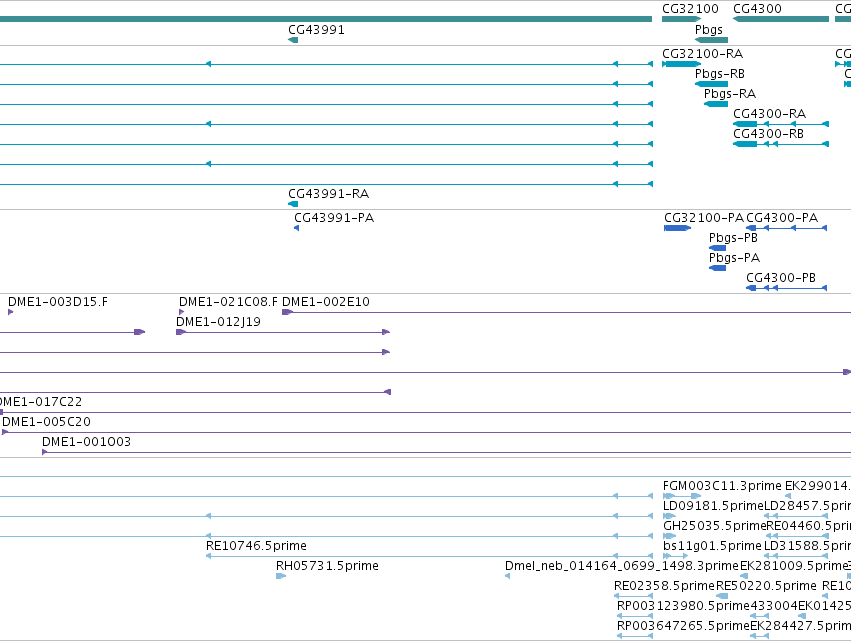
Task: Click the RE04460.5prime EST label
Action: click(809, 526)
